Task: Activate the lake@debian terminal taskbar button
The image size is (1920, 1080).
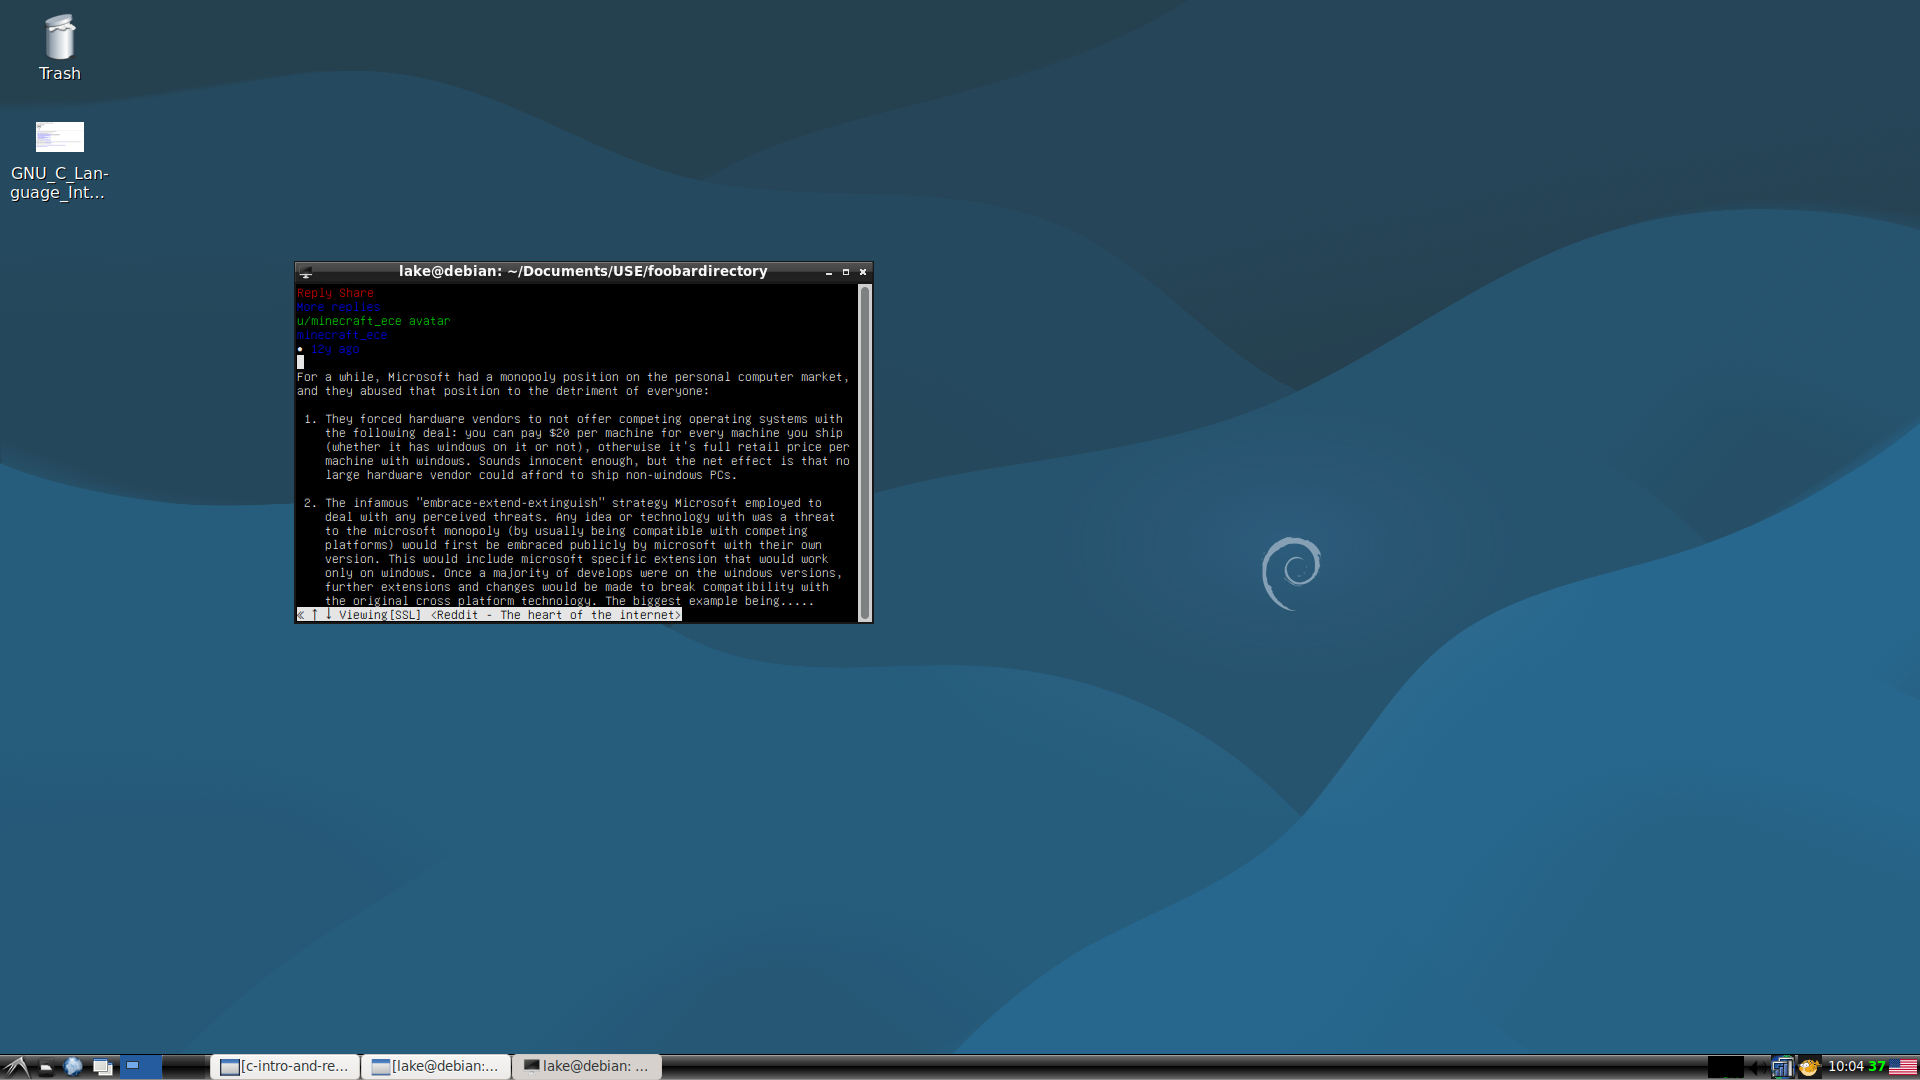Action: point(587,1067)
